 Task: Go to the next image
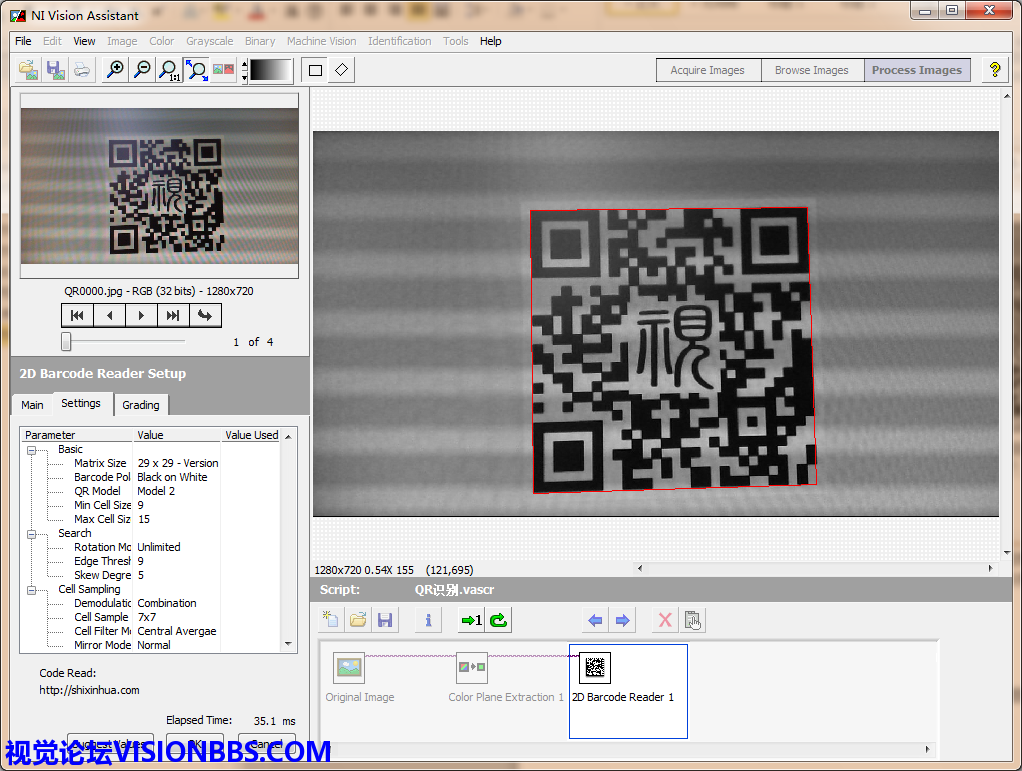tap(141, 315)
